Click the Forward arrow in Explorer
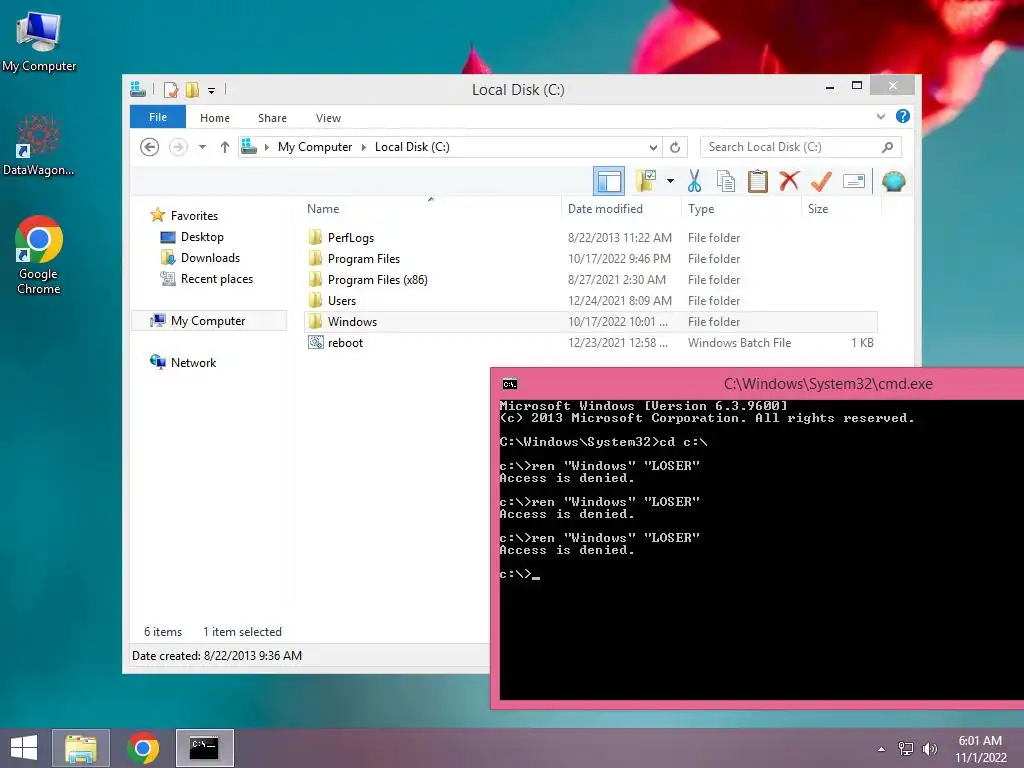The height and width of the screenshot is (768, 1024). pyautogui.click(x=178, y=147)
